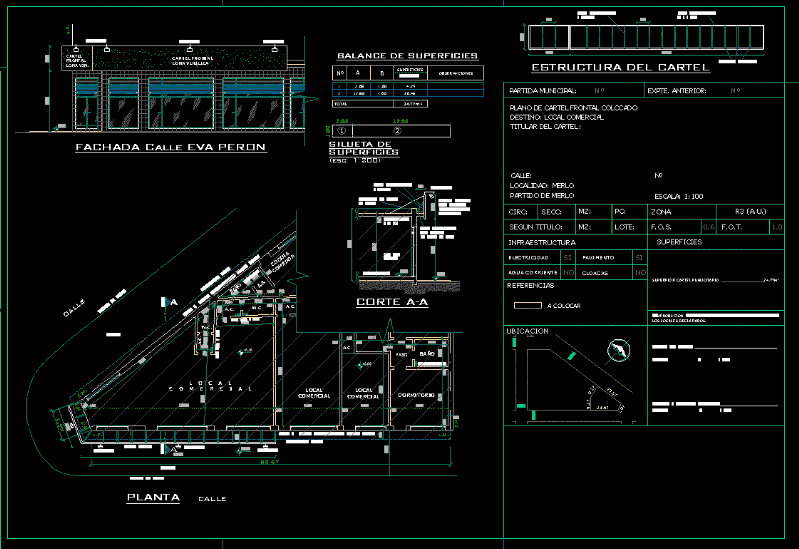Viewport: 799px width, 549px height.
Task: Click the UBICACION location map heading
Action: pyautogui.click(x=528, y=330)
